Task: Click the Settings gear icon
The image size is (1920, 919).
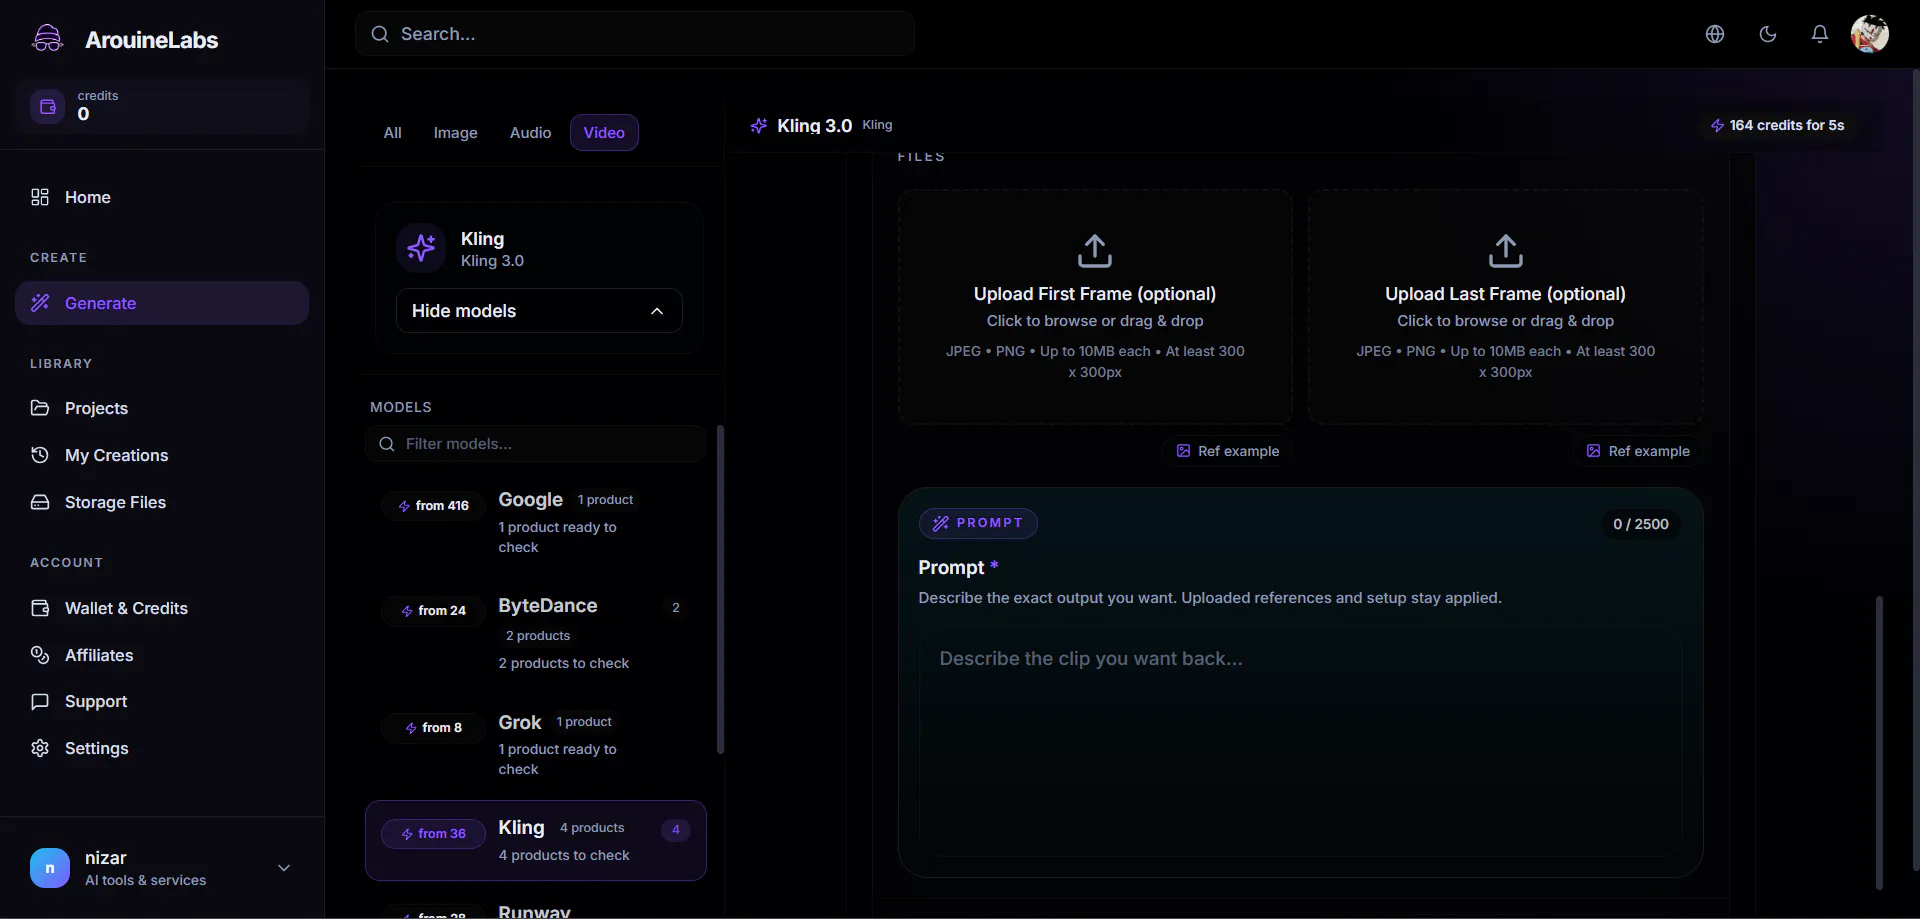Action: pyautogui.click(x=40, y=748)
